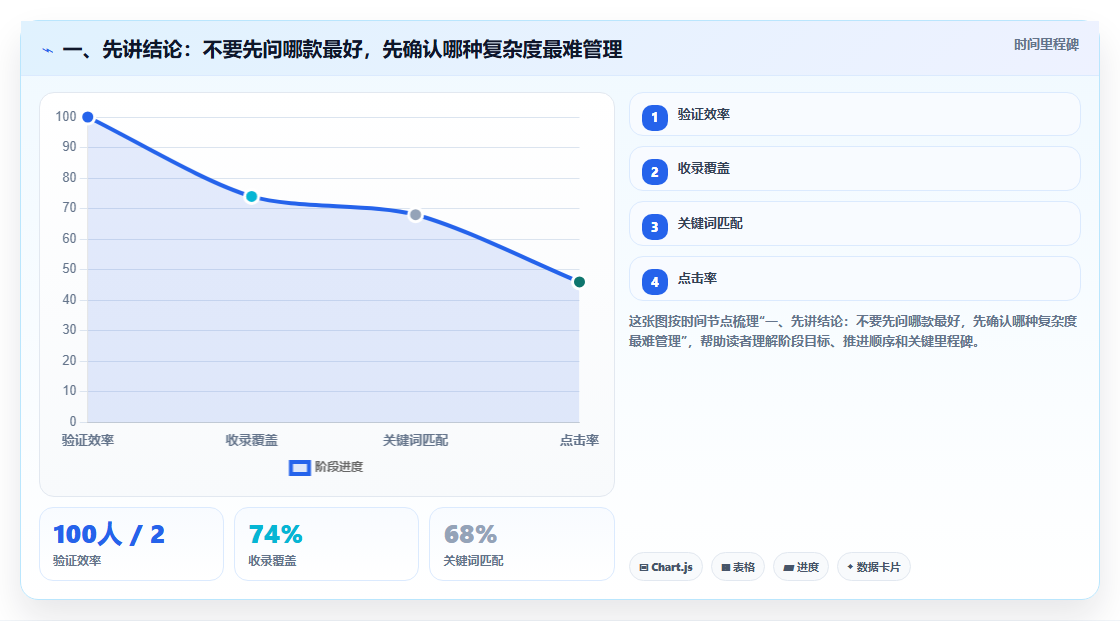Image resolution: width=1120 pixels, height=621 pixels.
Task: Click the 68% 关键词匹配 stat card
Action: [522, 545]
